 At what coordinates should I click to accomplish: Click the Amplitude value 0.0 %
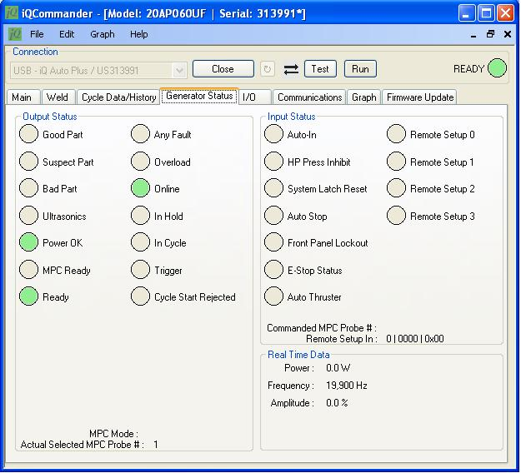click(x=337, y=403)
